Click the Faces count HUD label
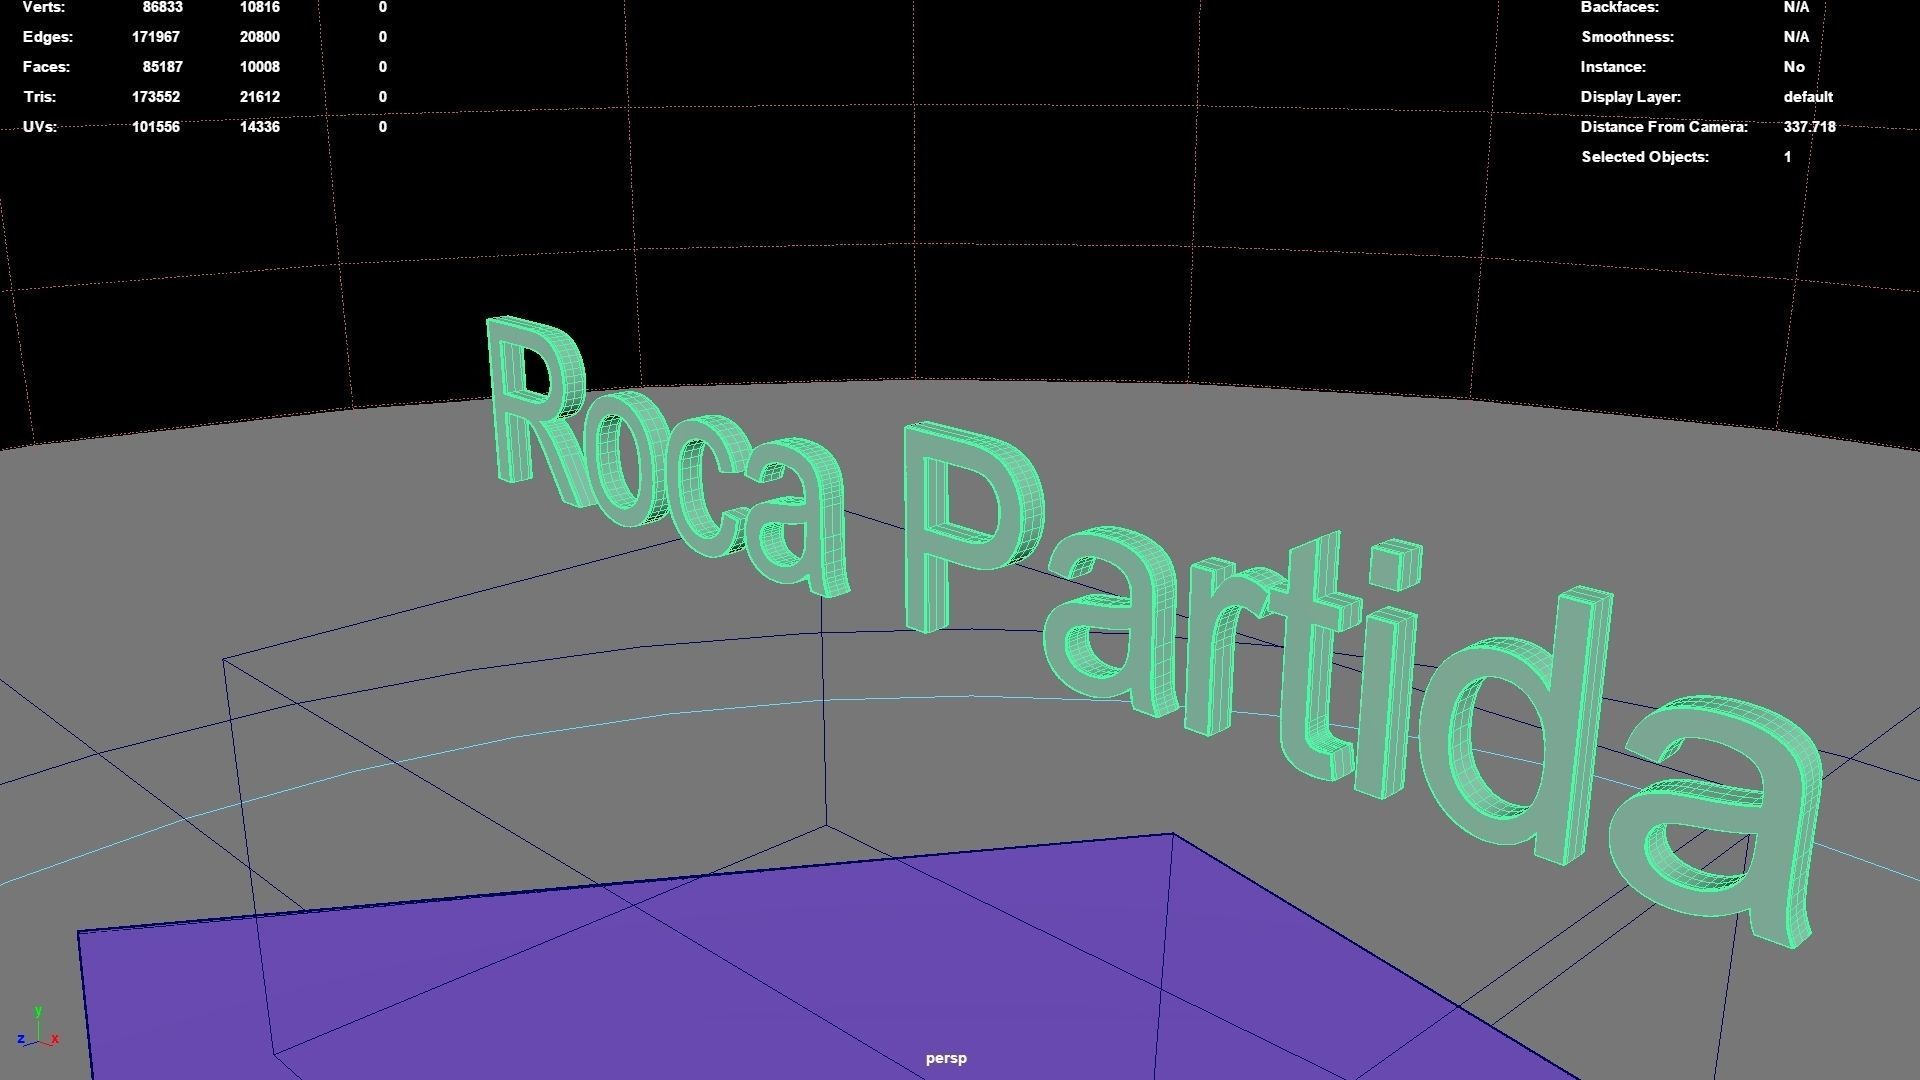 (x=46, y=67)
